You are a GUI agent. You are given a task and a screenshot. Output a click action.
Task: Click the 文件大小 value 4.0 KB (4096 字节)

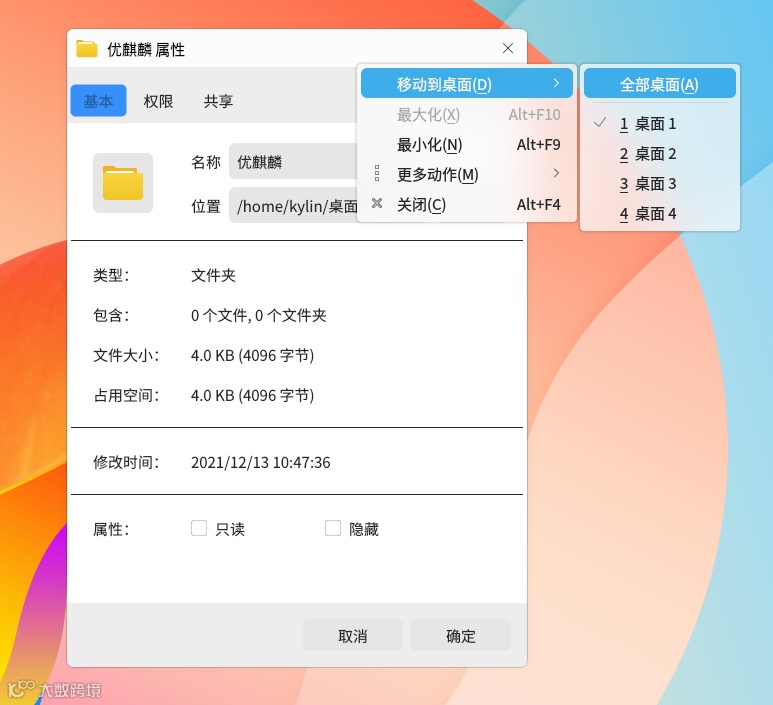point(252,355)
